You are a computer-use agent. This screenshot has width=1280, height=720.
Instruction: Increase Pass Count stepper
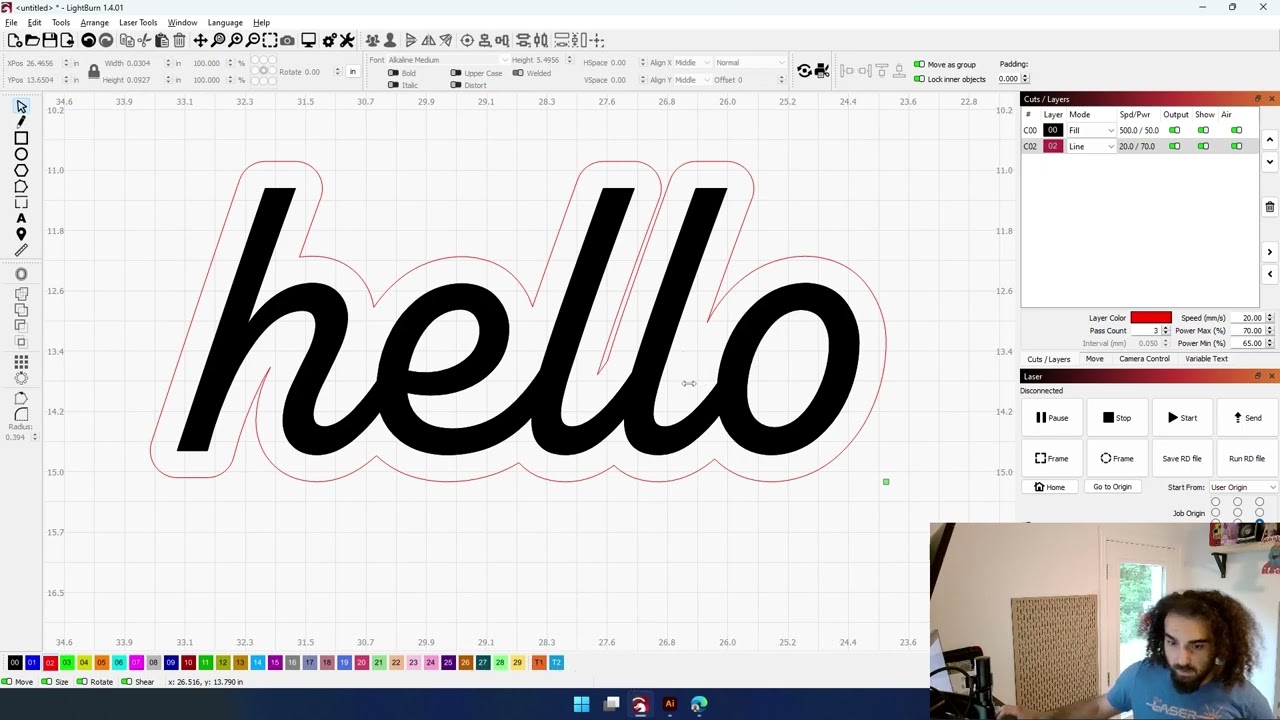tap(1166, 328)
